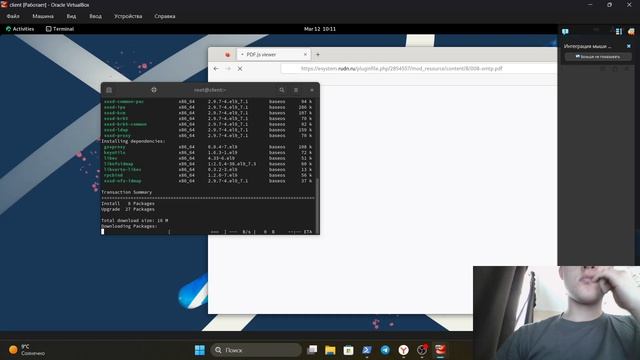Stop loading the browser page

tap(240, 69)
